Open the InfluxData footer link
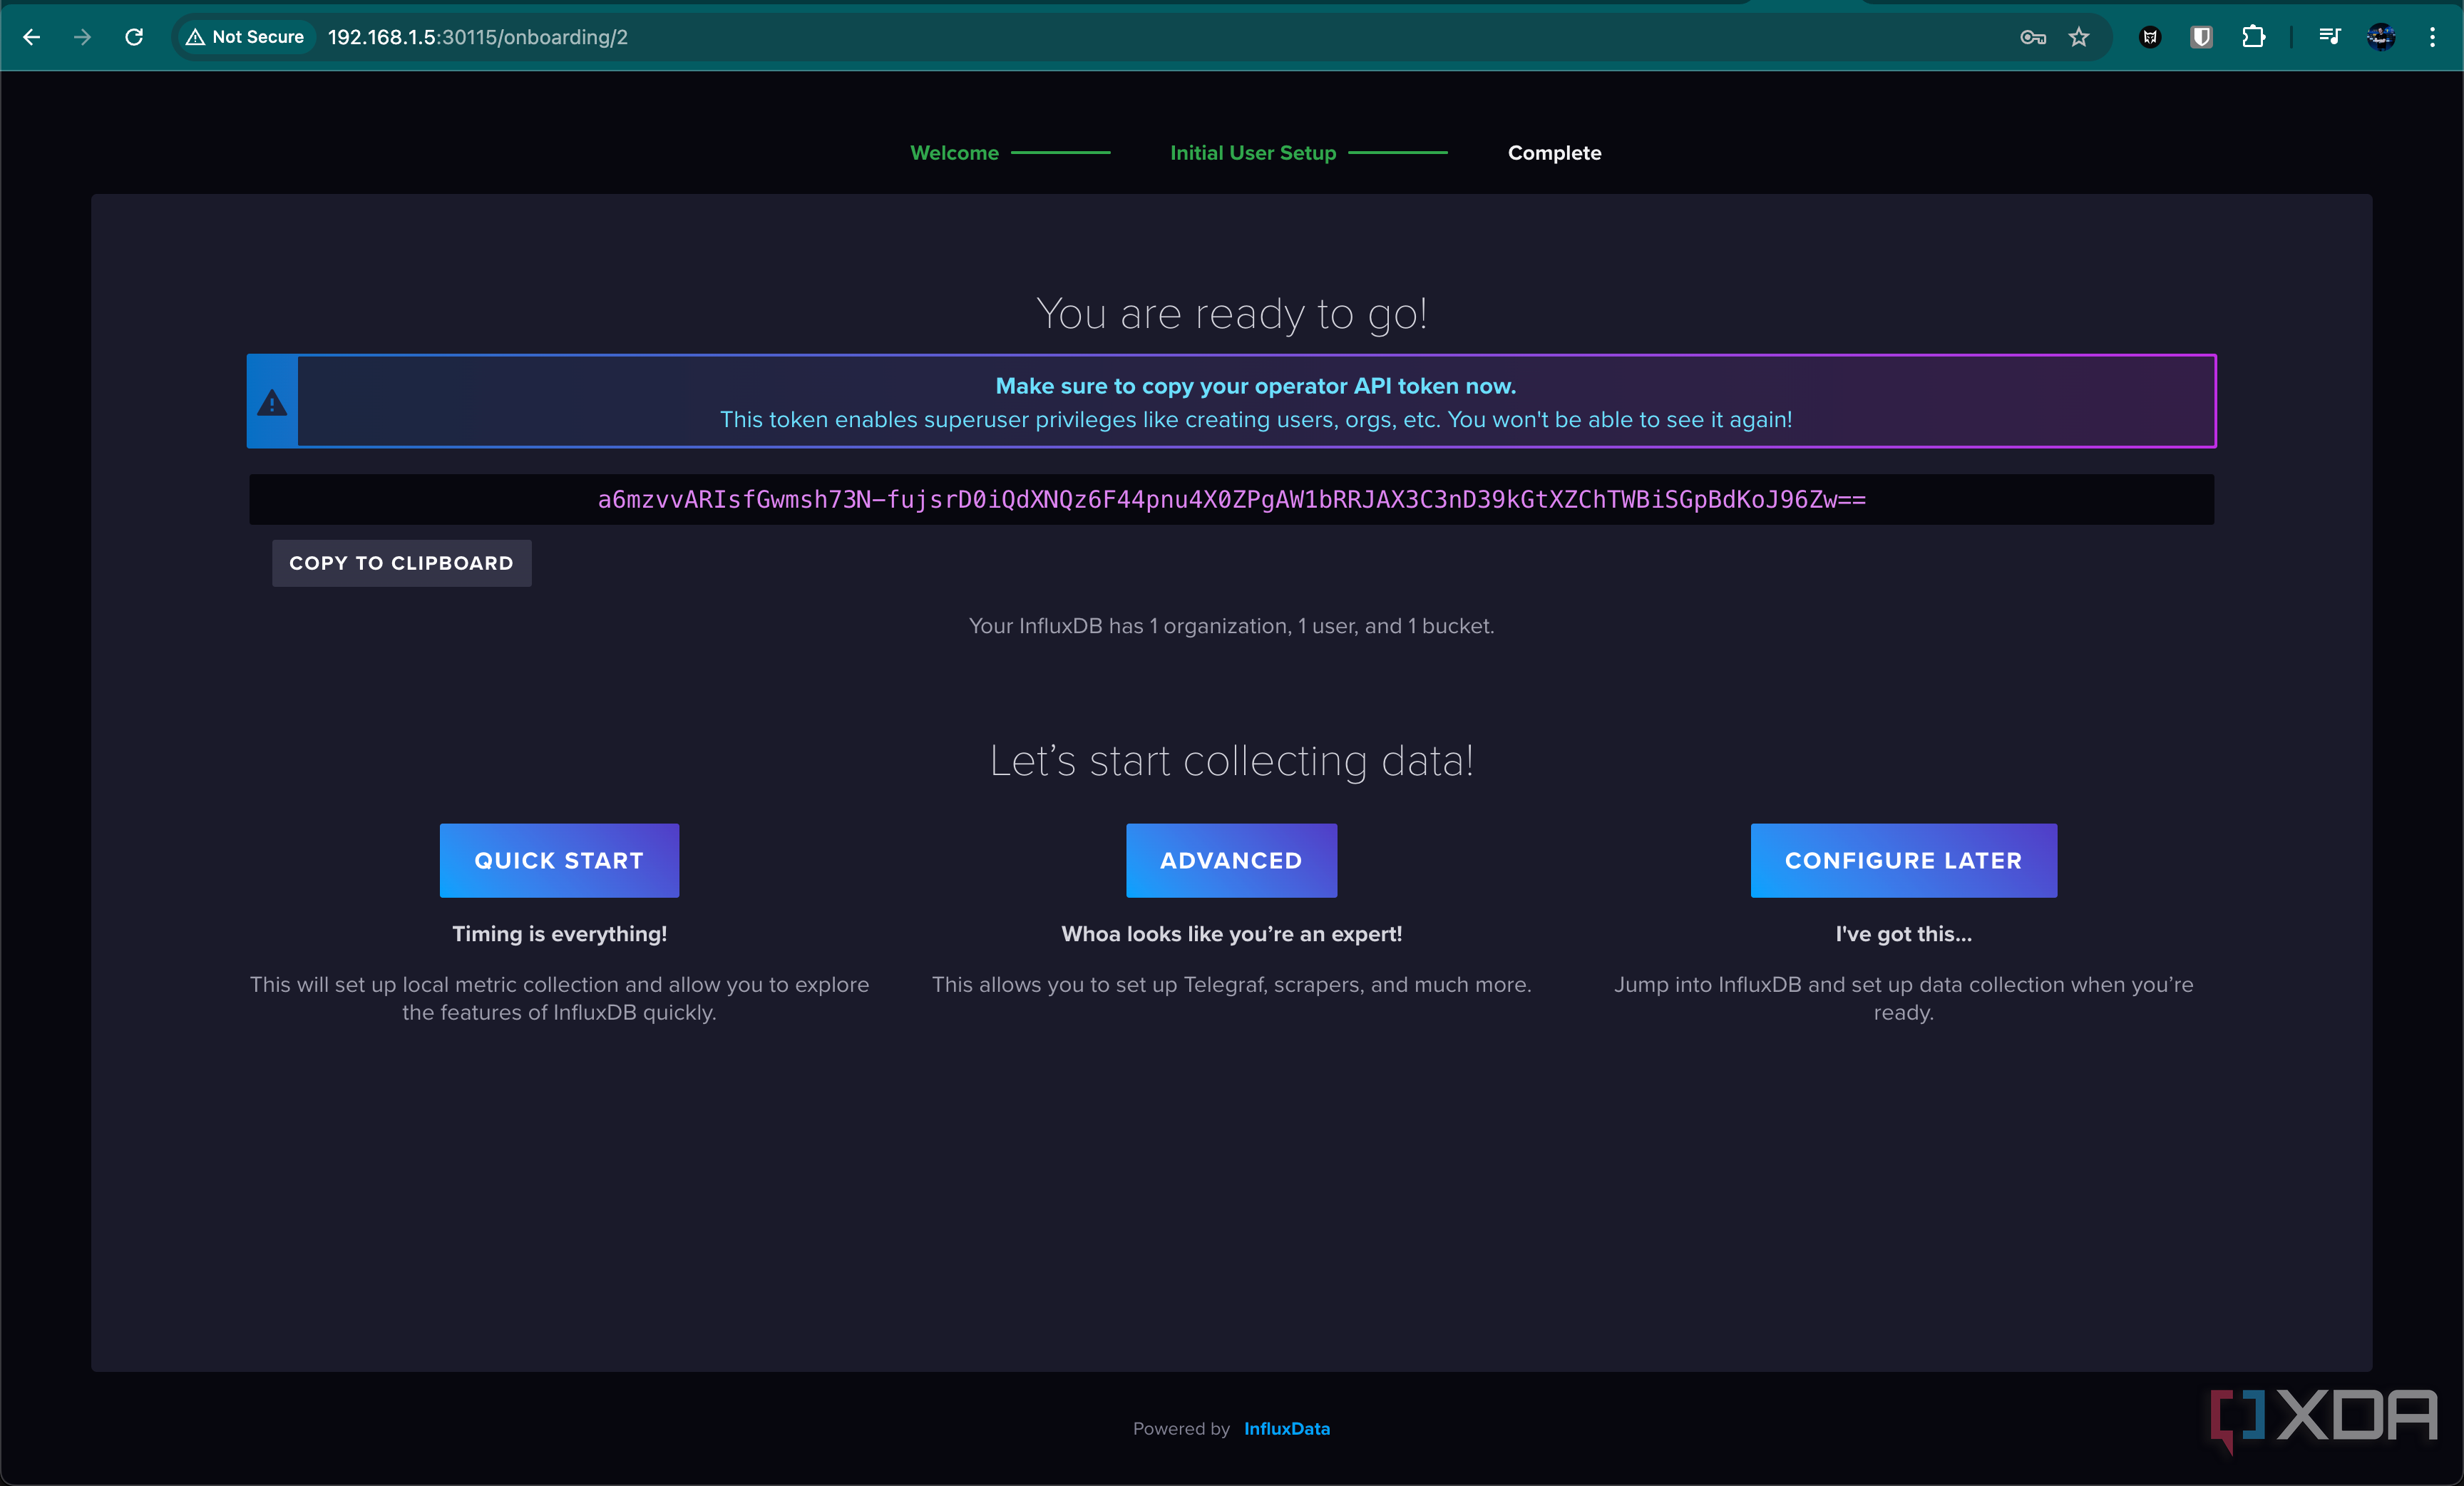 click(x=1286, y=1428)
